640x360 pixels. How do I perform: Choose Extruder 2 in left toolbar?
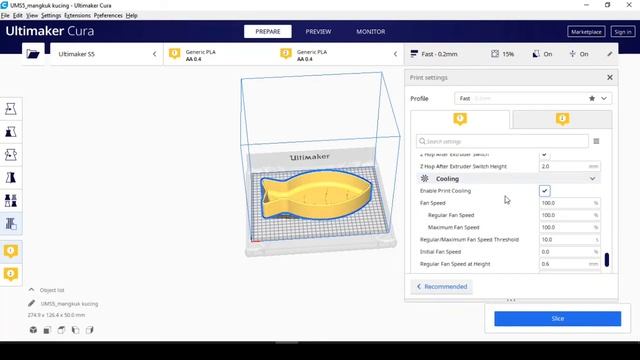click(11, 274)
